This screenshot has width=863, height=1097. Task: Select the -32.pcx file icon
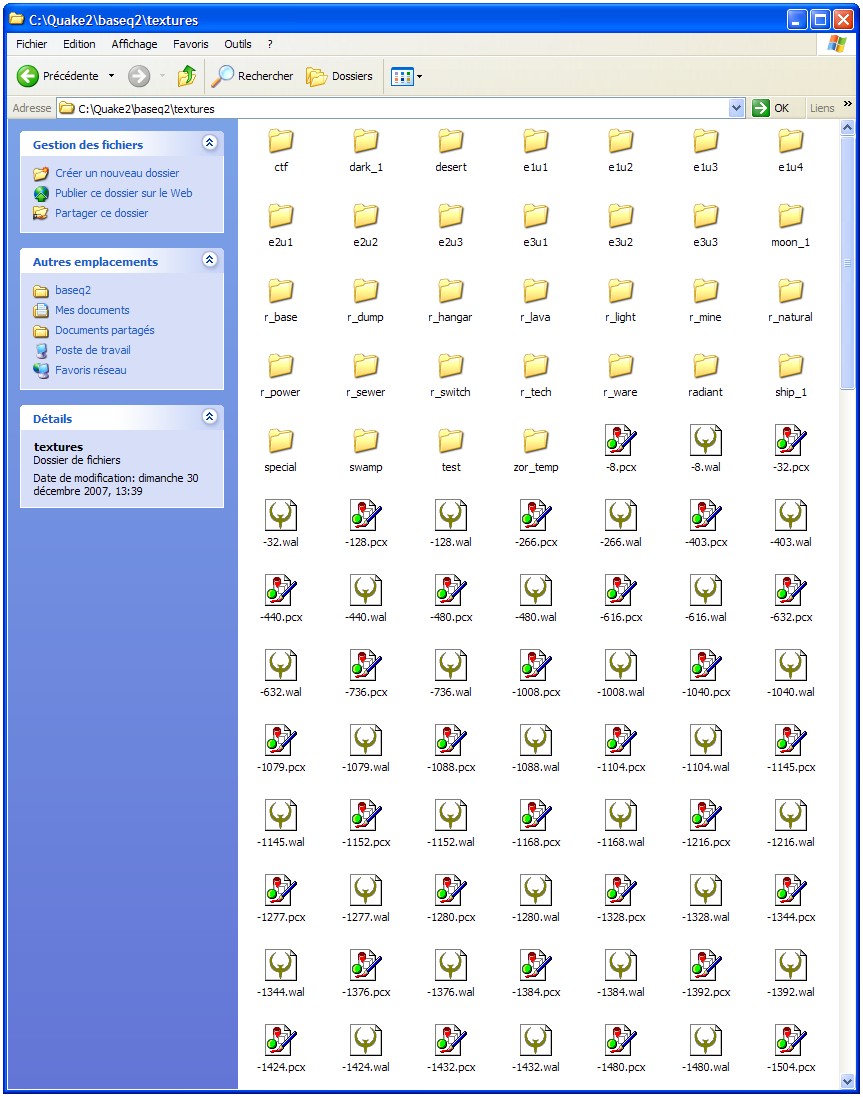tap(791, 441)
